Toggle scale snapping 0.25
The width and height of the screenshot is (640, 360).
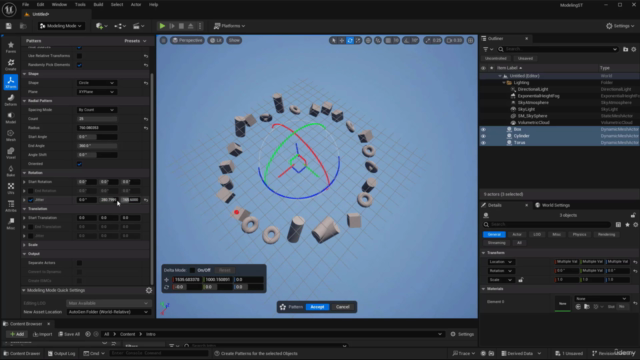(433, 40)
